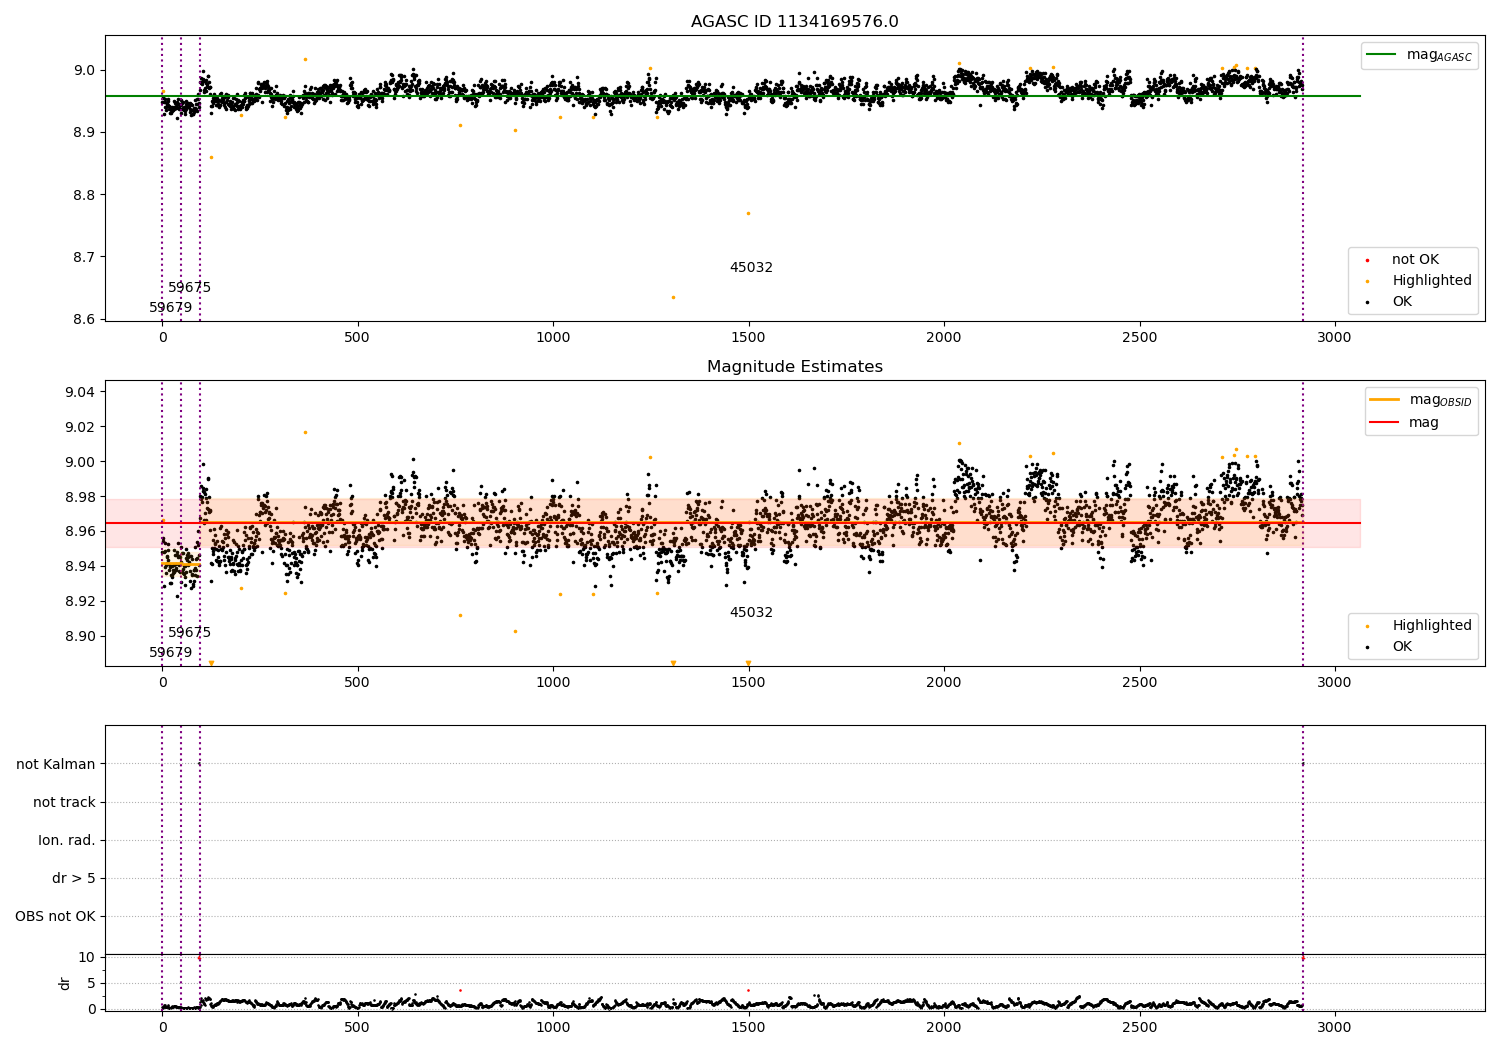Click the '45032' annotation in Magnitude Estimates plot
The width and height of the screenshot is (1500, 1050).
(751, 613)
